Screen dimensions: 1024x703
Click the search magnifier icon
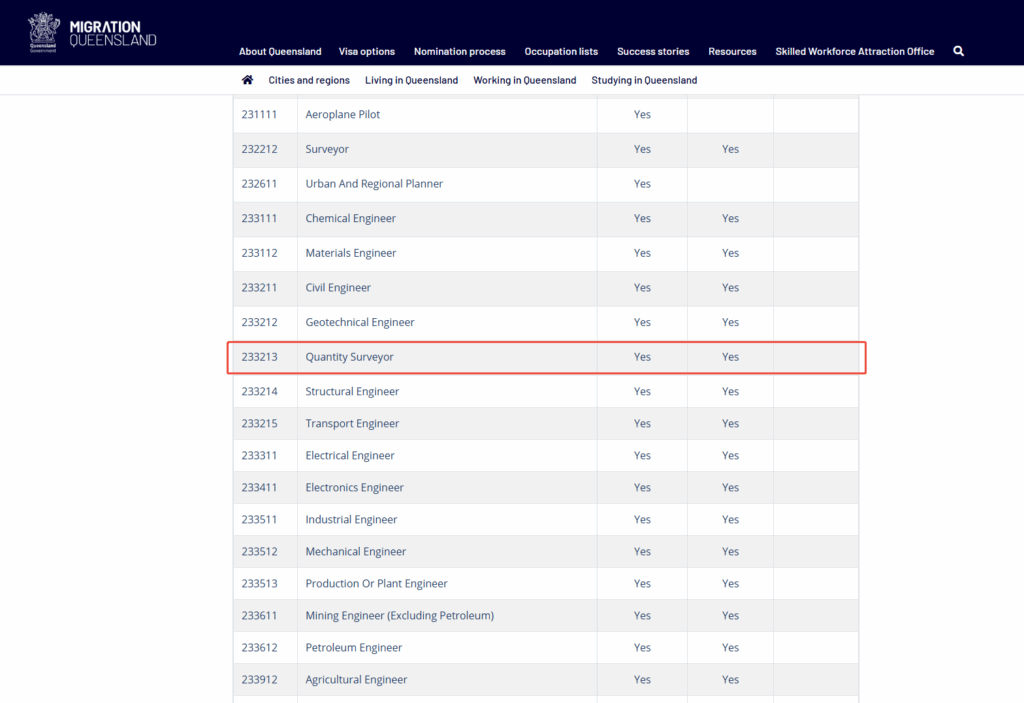point(958,51)
